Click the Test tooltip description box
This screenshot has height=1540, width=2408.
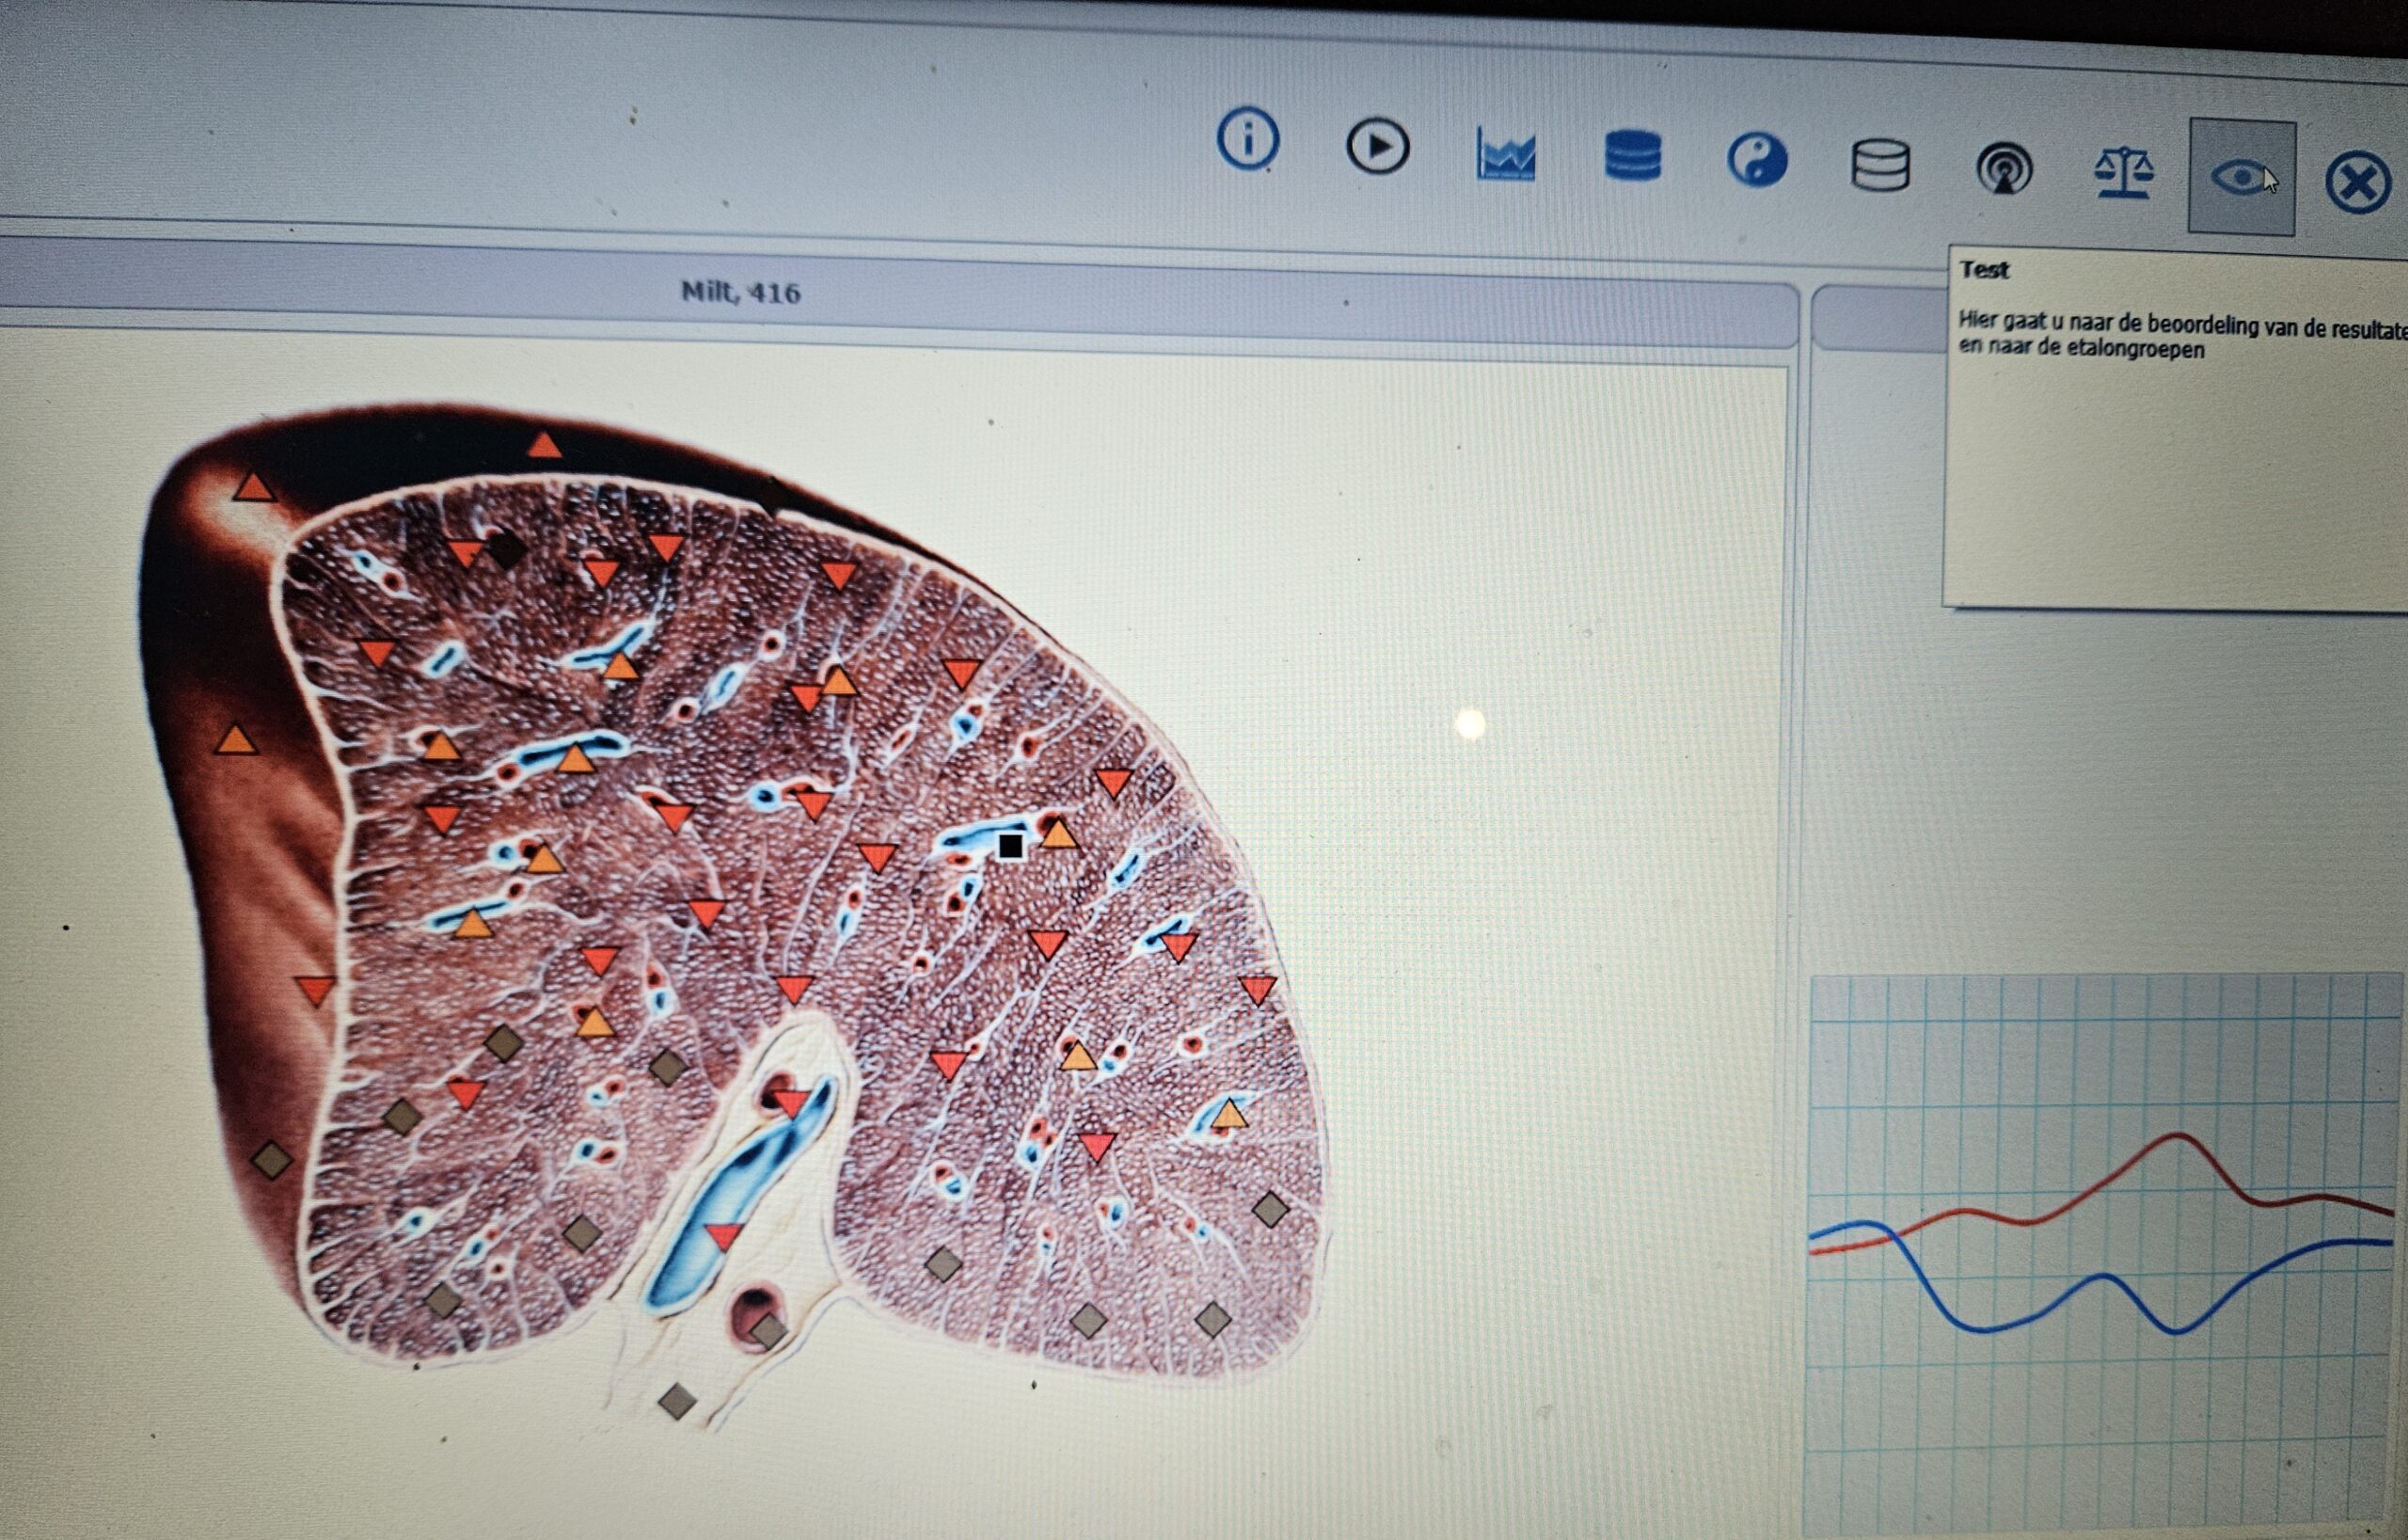pyautogui.click(x=2176, y=430)
